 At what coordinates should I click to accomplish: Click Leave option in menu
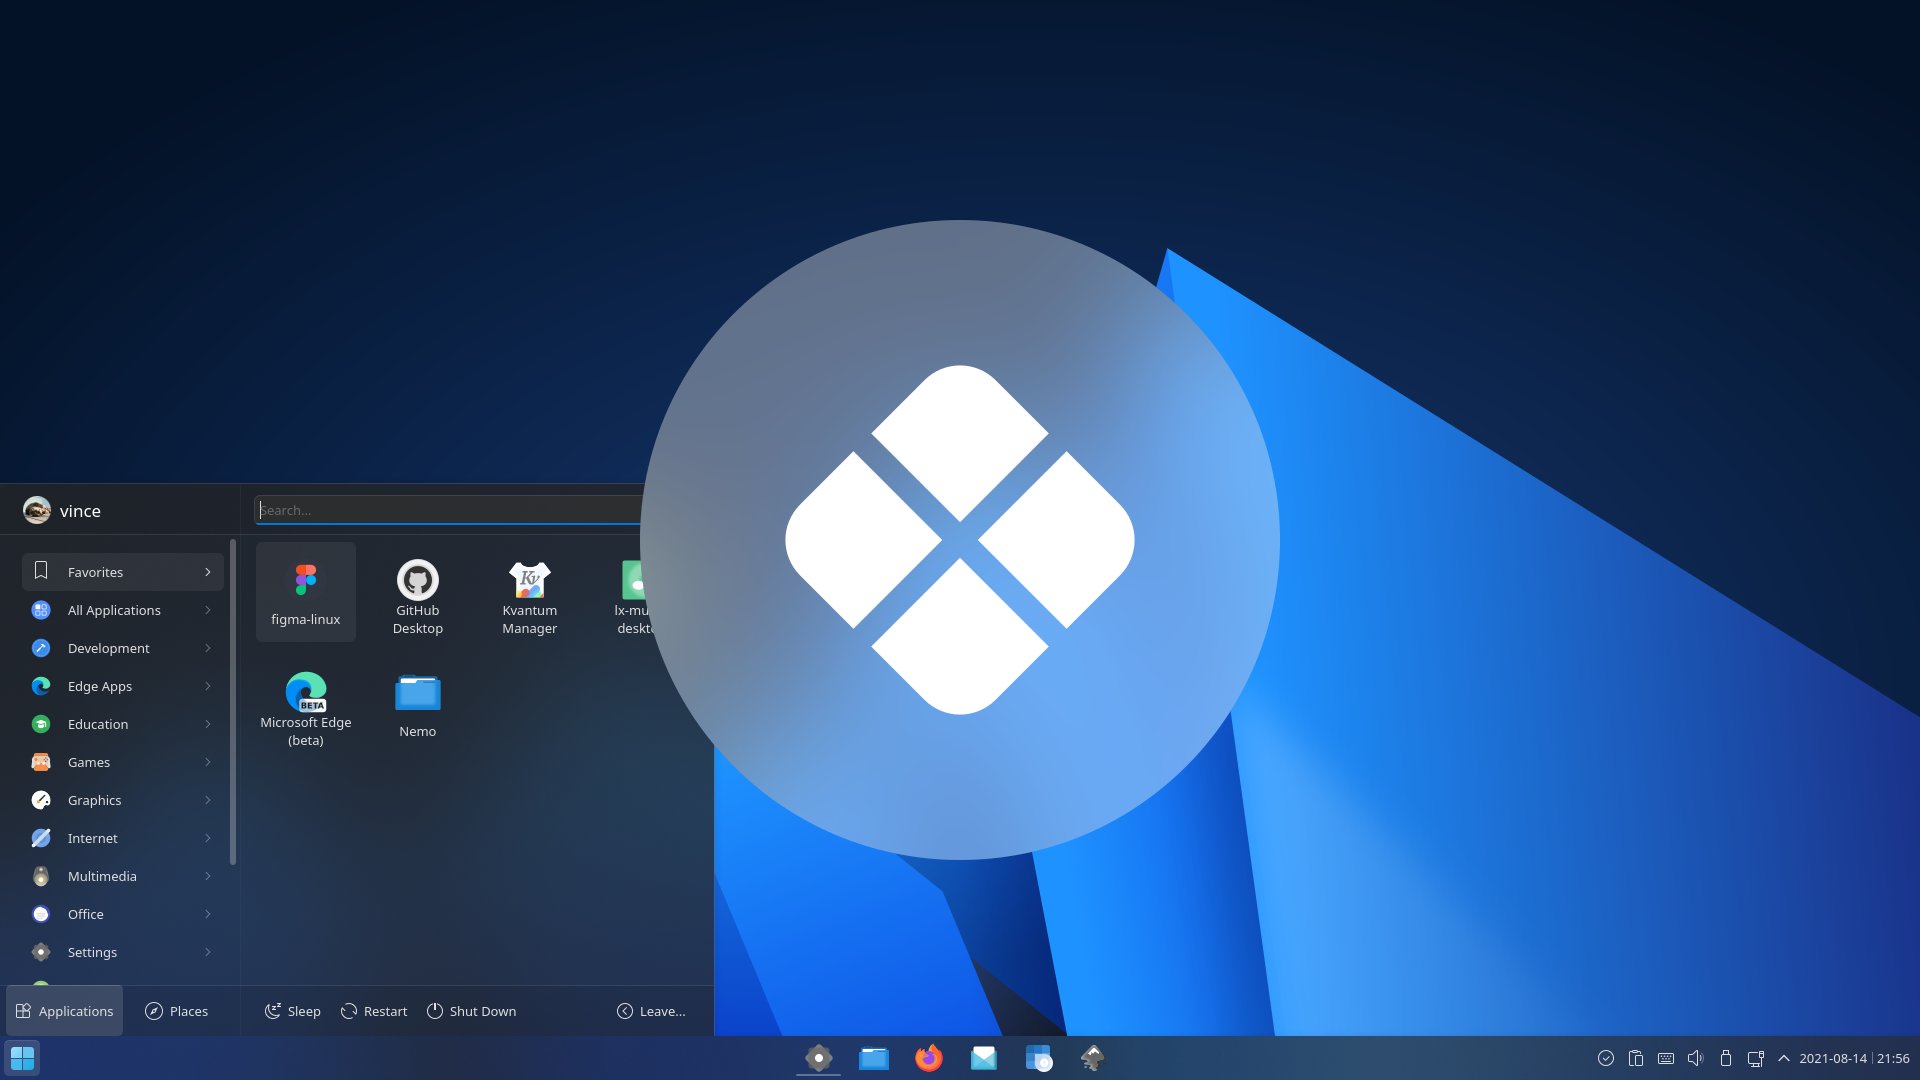[x=649, y=1010]
